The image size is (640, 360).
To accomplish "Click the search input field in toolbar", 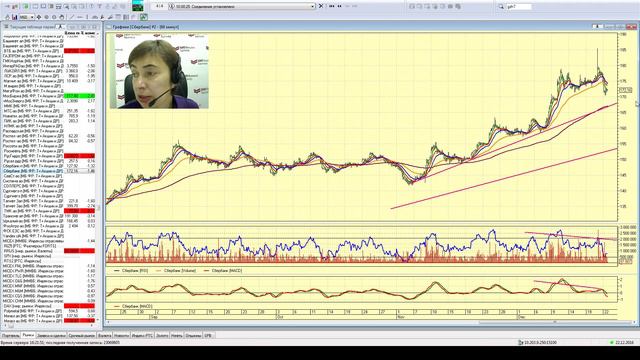I will [x=519, y=7].
